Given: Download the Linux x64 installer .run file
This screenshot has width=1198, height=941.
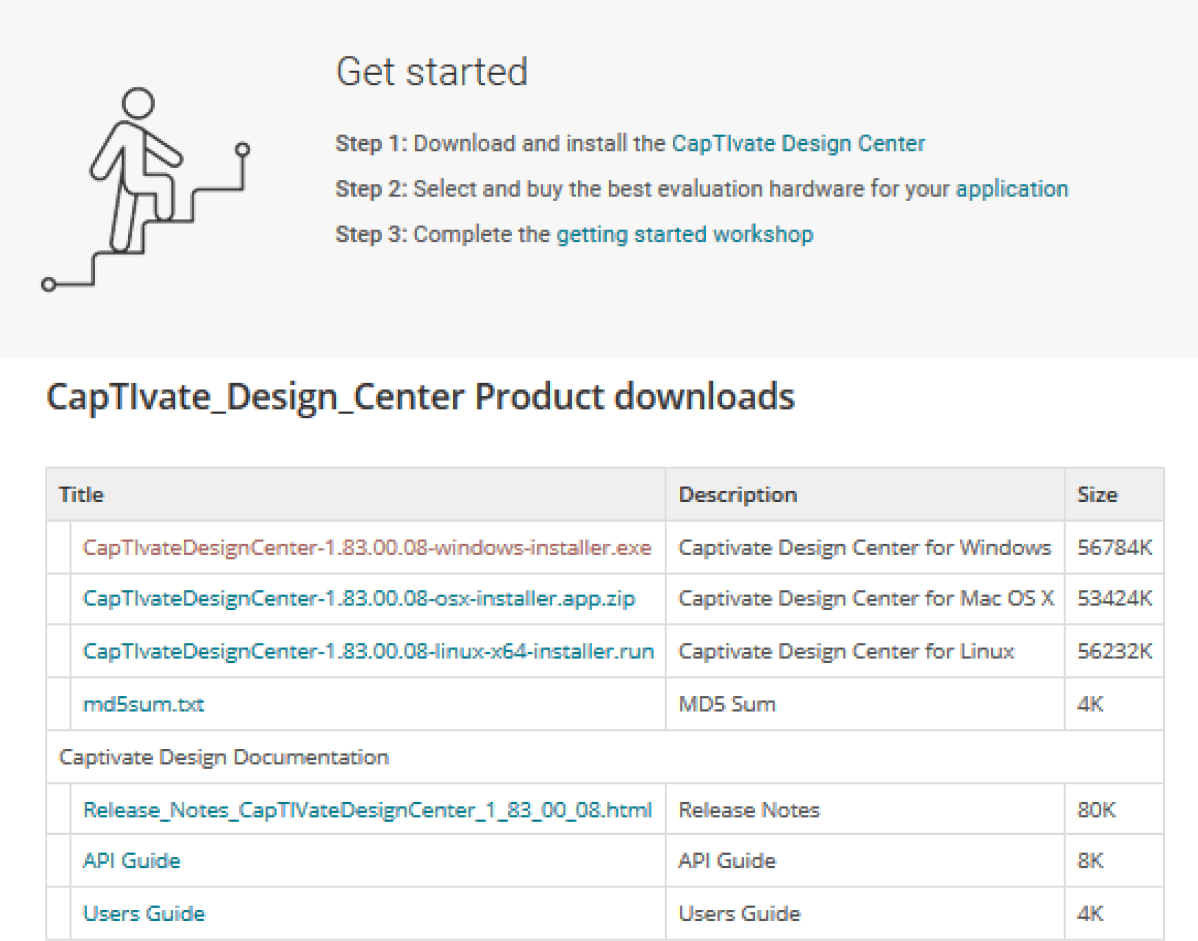Looking at the screenshot, I should click(368, 651).
